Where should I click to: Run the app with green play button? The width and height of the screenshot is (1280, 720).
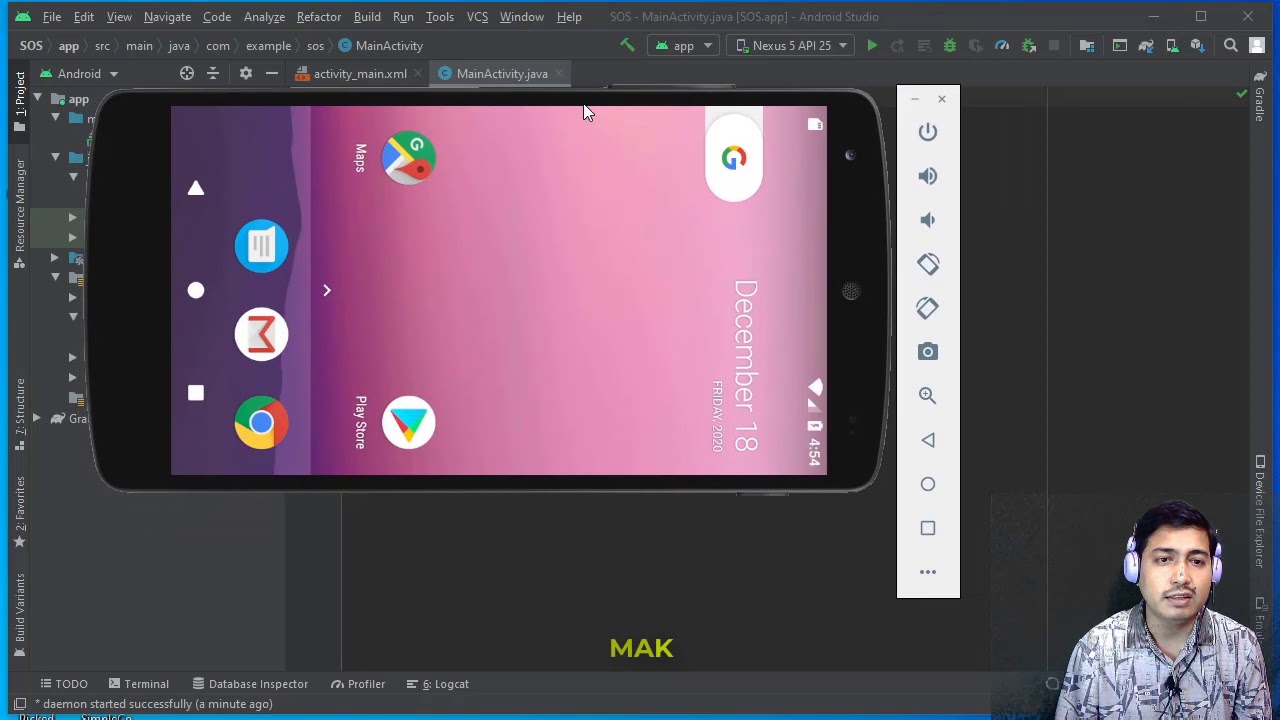coord(872,45)
